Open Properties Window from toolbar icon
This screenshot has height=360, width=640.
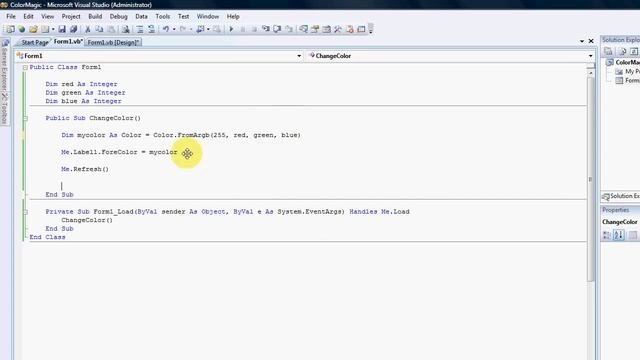[x=315, y=29]
